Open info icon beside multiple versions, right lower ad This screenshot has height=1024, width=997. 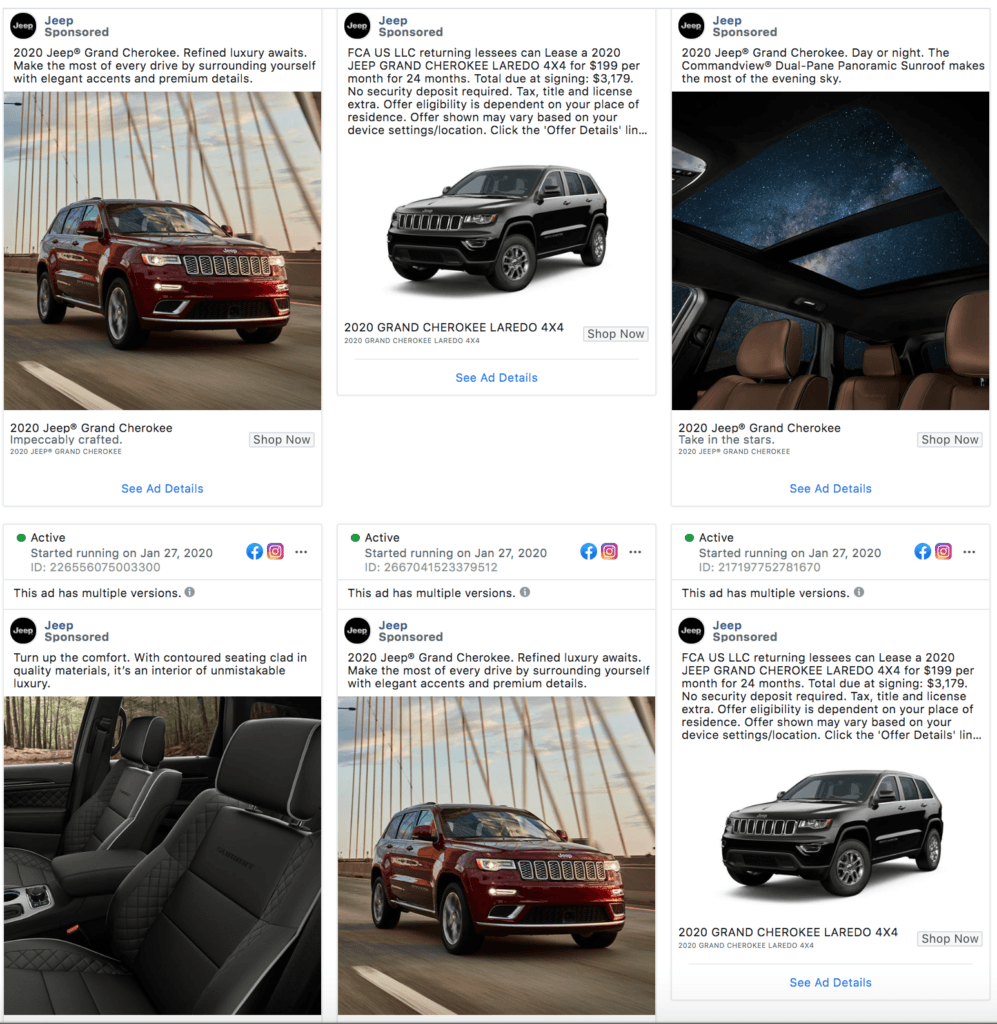(859, 592)
